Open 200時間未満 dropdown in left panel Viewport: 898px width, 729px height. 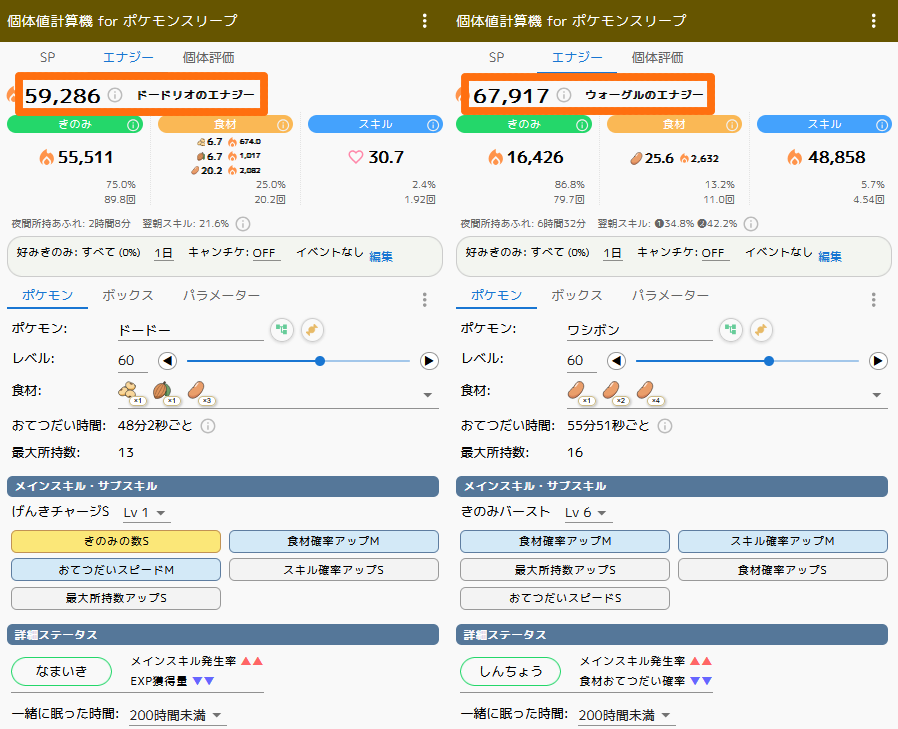pos(176,715)
